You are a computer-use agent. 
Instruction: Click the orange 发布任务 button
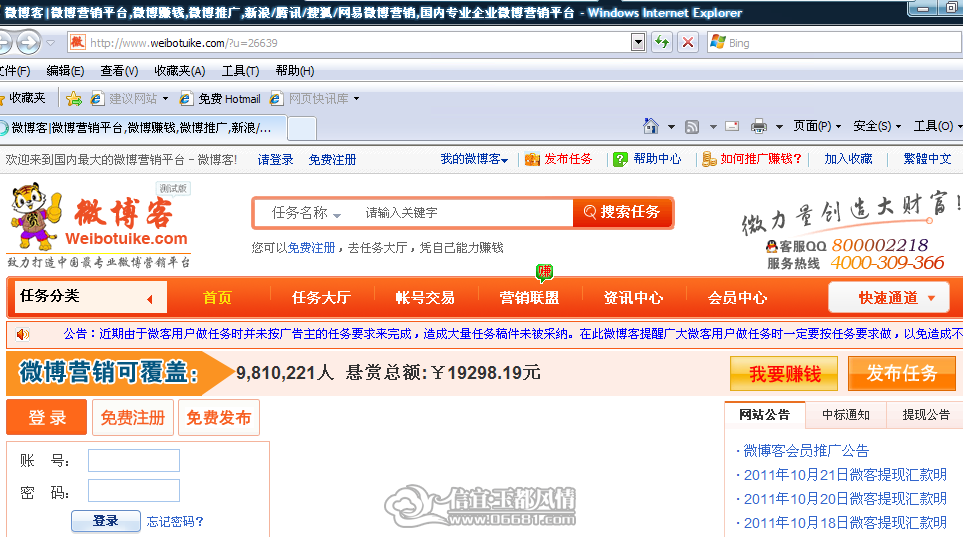point(902,373)
